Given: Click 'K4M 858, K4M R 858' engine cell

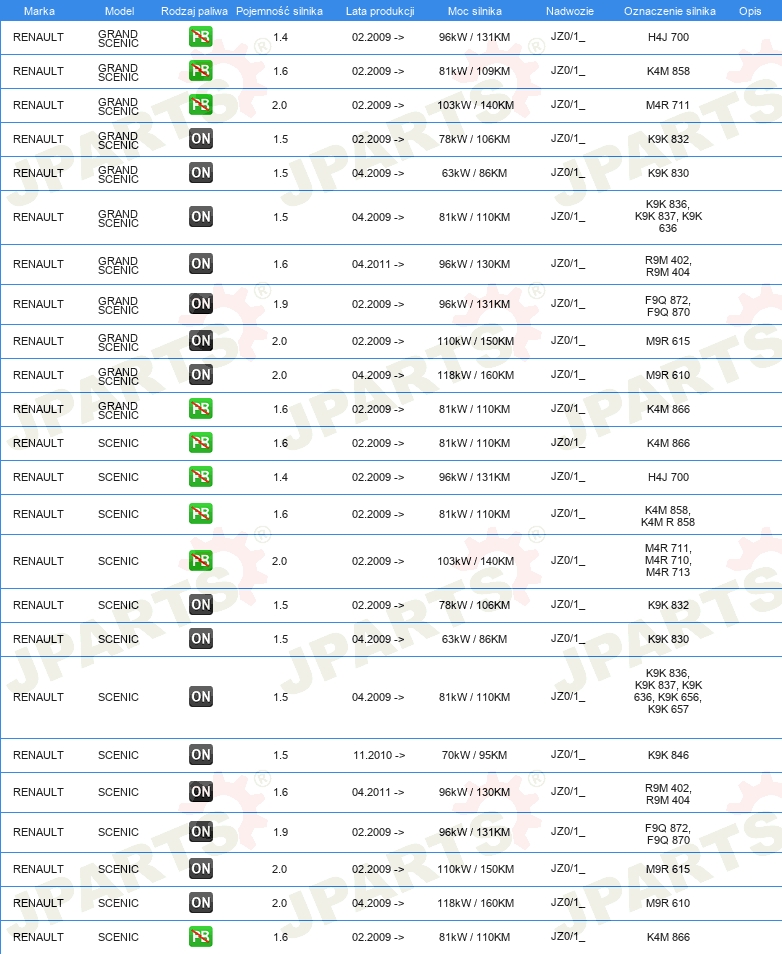Looking at the screenshot, I should click(668, 516).
